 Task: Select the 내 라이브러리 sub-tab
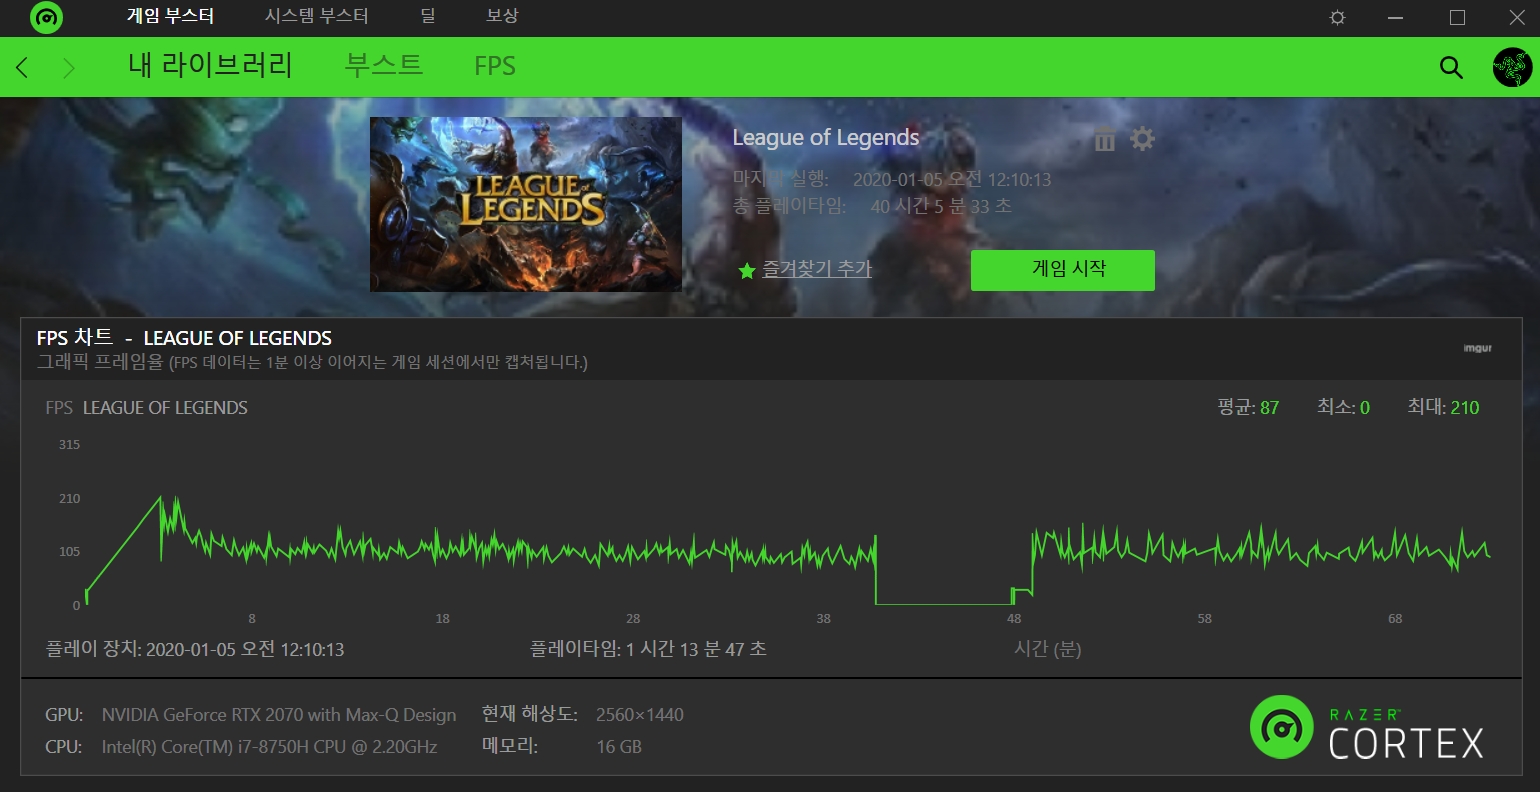[210, 65]
